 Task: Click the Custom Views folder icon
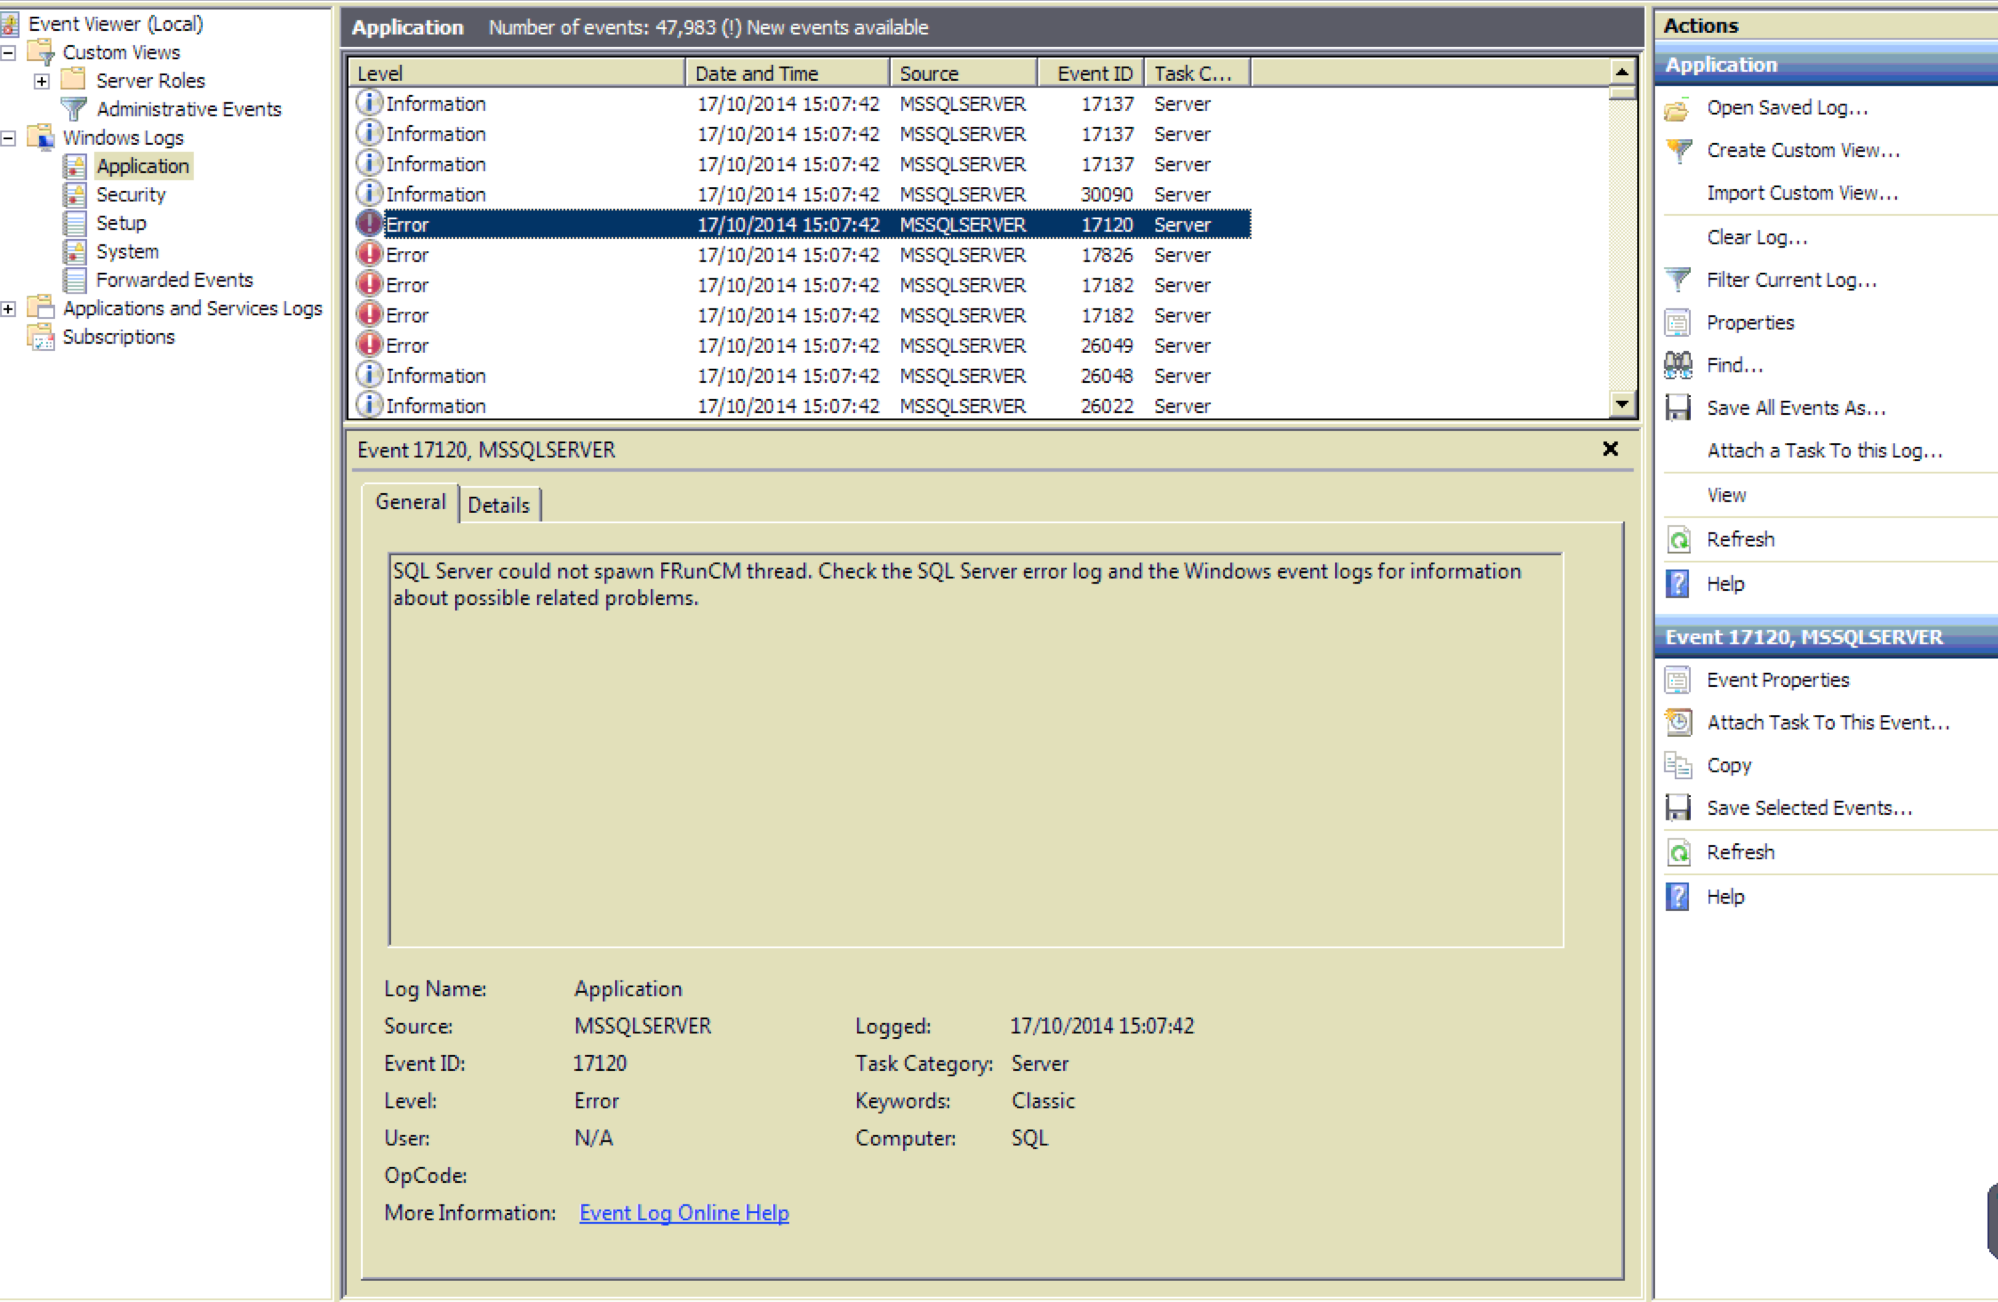42,52
